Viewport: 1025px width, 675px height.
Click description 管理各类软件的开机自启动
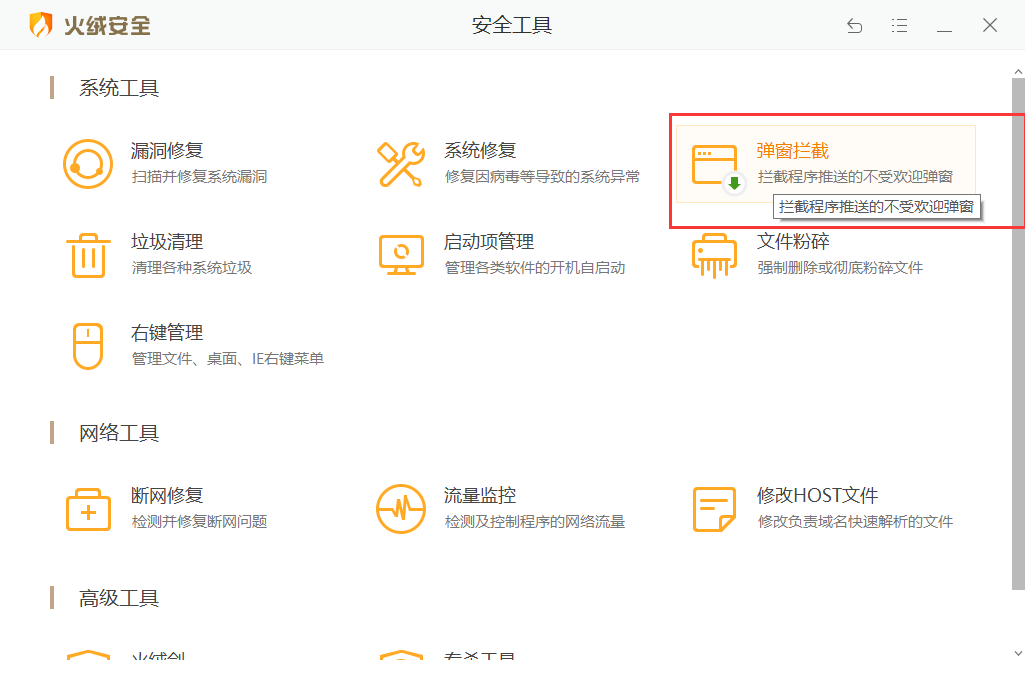535,268
